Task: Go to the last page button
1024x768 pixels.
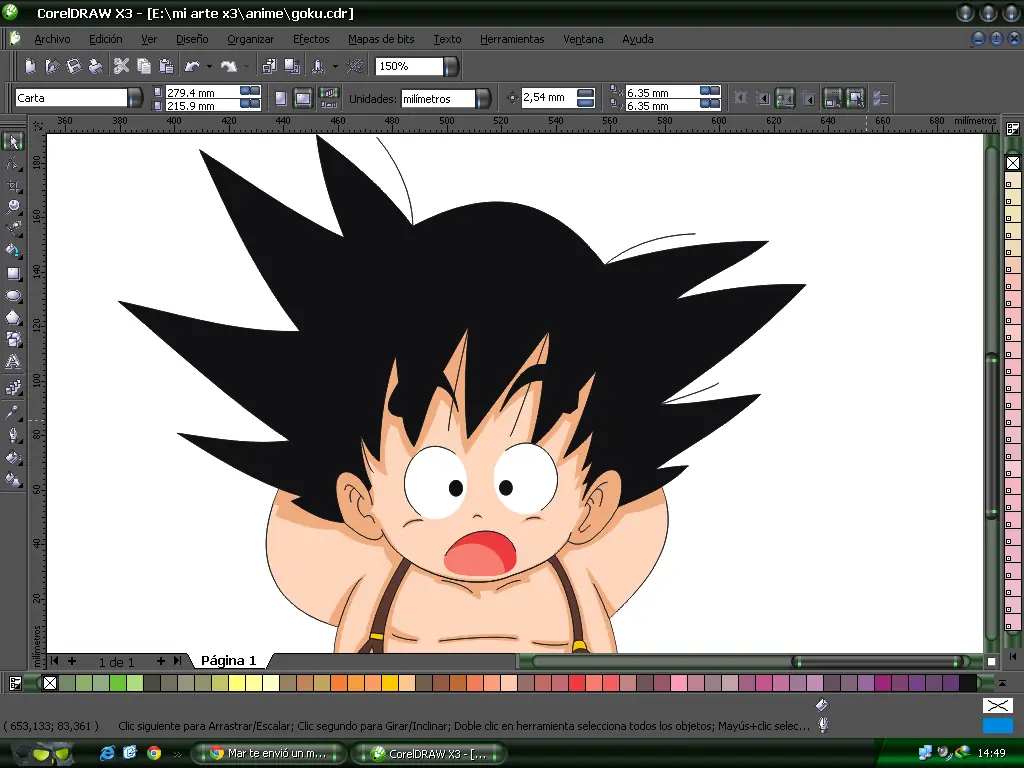Action: 178,662
